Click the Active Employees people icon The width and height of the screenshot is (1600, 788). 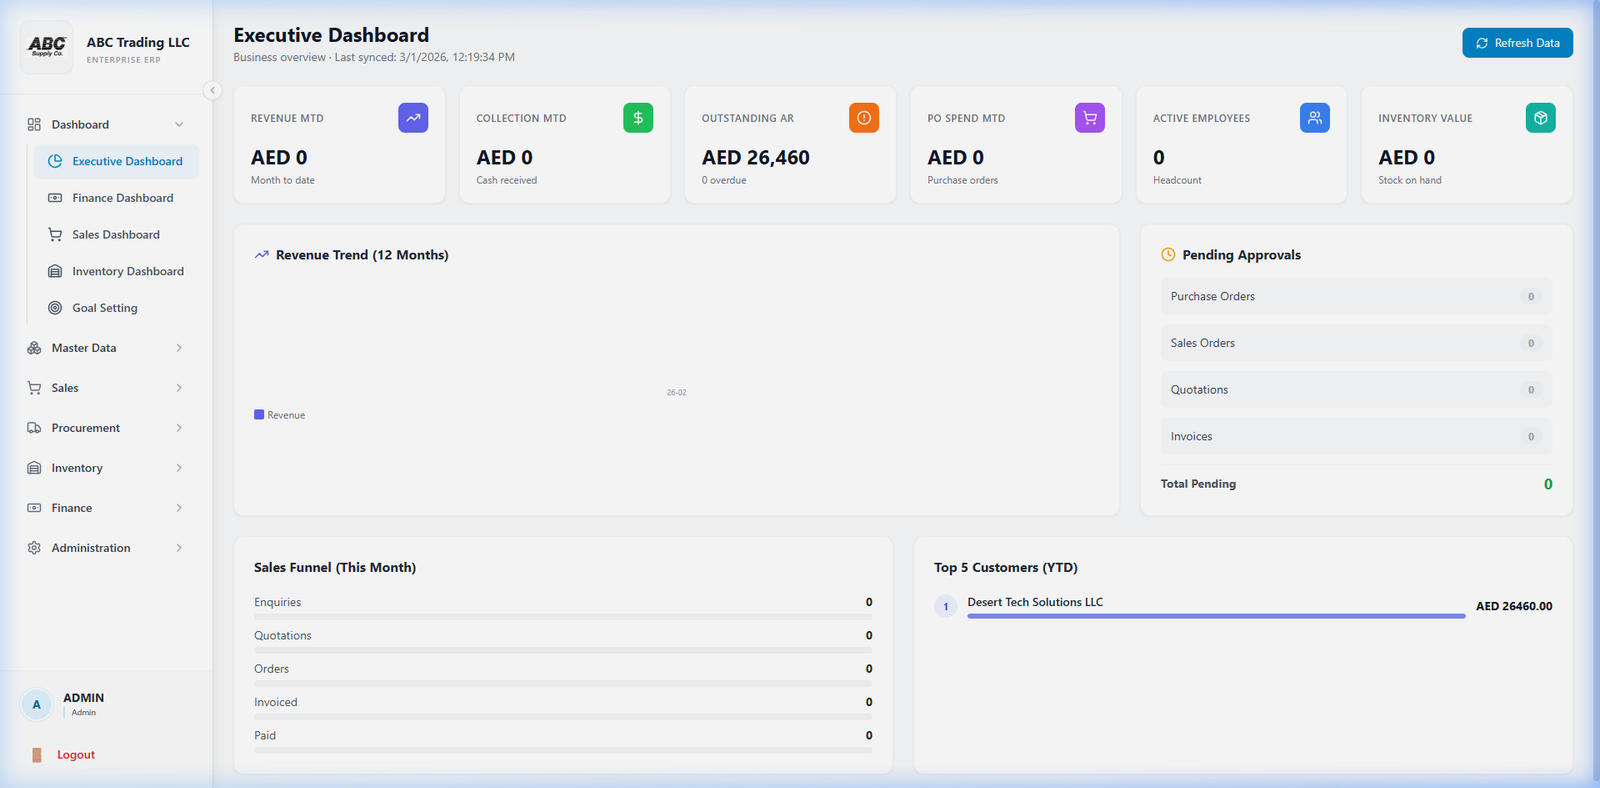(1315, 118)
